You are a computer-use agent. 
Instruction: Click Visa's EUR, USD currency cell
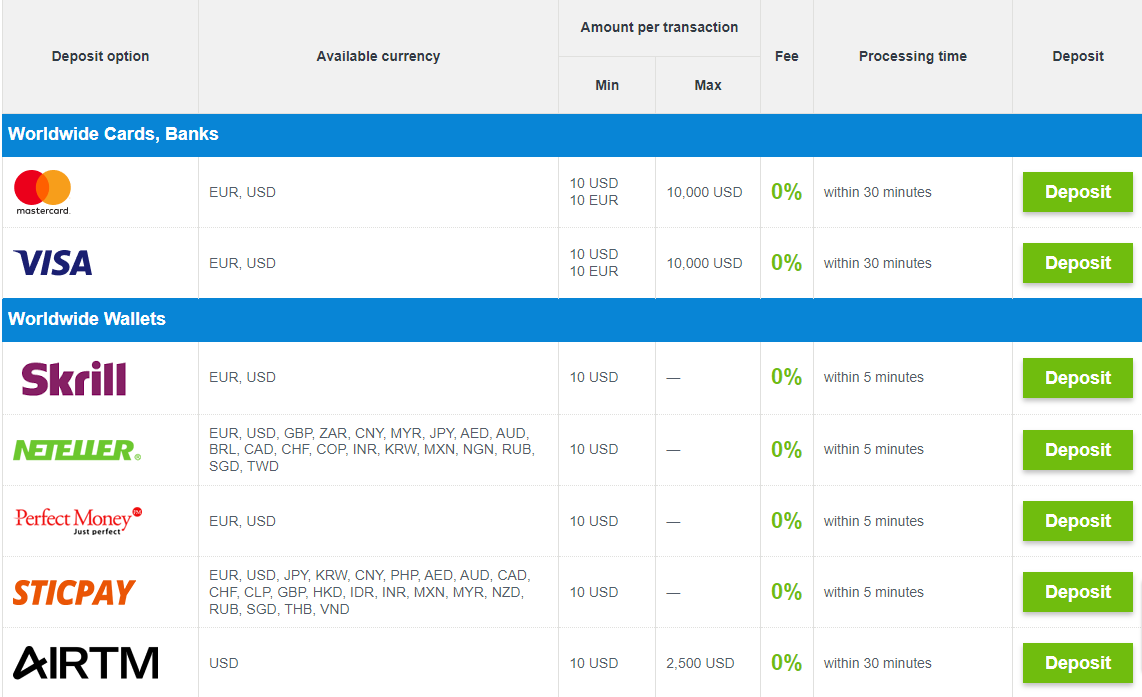[x=242, y=263]
